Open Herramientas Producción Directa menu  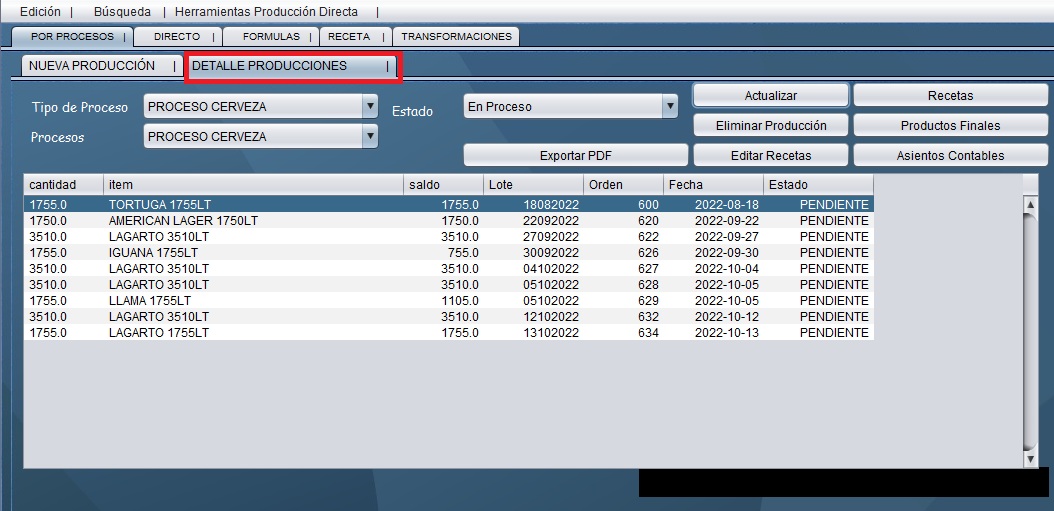click(266, 12)
